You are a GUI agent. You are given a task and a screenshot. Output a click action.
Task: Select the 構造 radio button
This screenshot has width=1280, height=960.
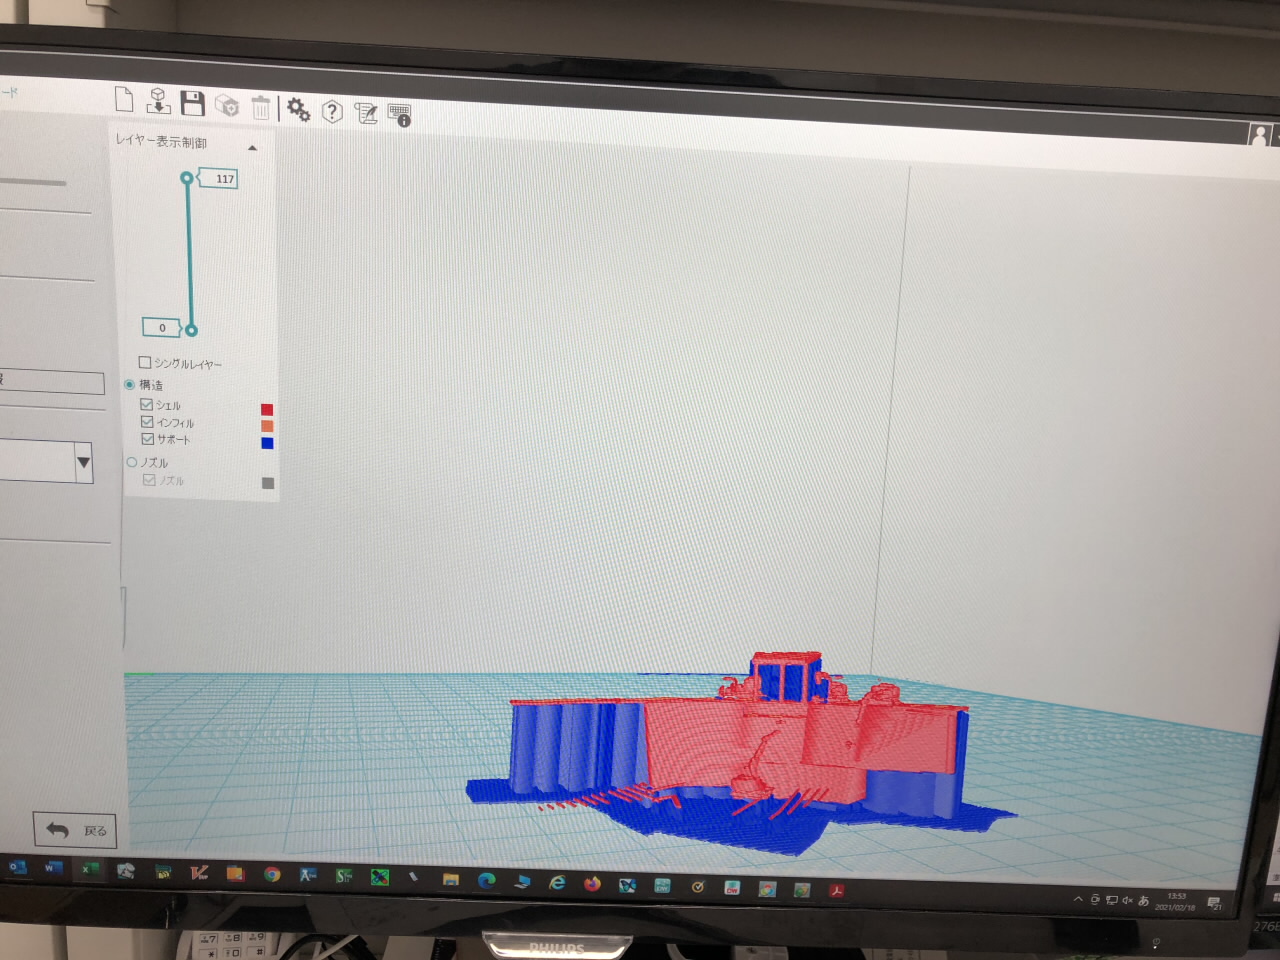pyautogui.click(x=130, y=384)
